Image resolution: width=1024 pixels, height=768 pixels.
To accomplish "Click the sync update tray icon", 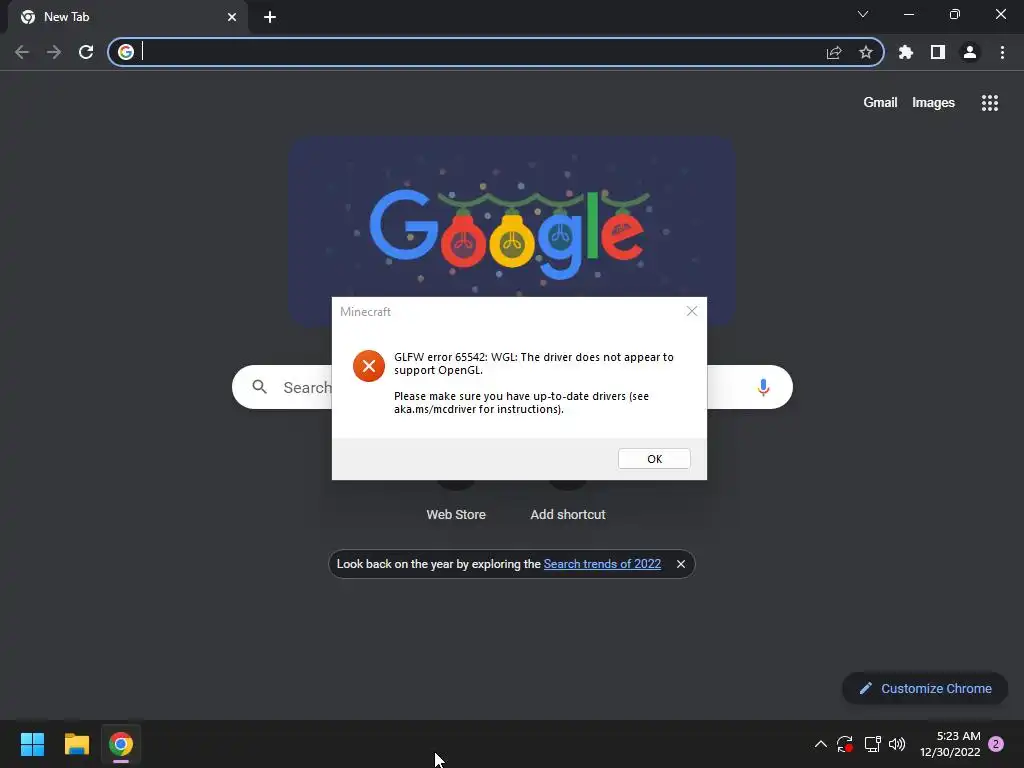I will coord(844,744).
